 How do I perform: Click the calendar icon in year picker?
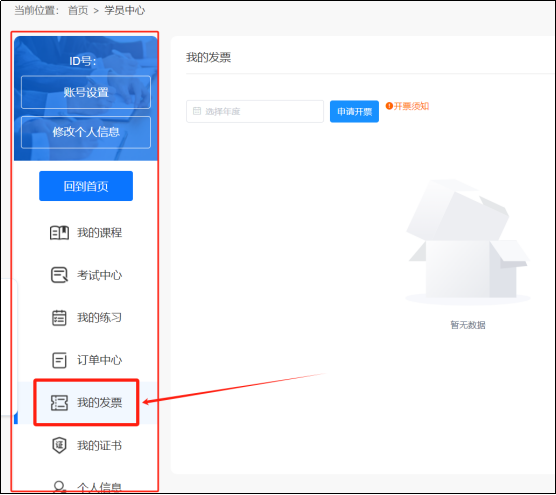pyautogui.click(x=197, y=111)
